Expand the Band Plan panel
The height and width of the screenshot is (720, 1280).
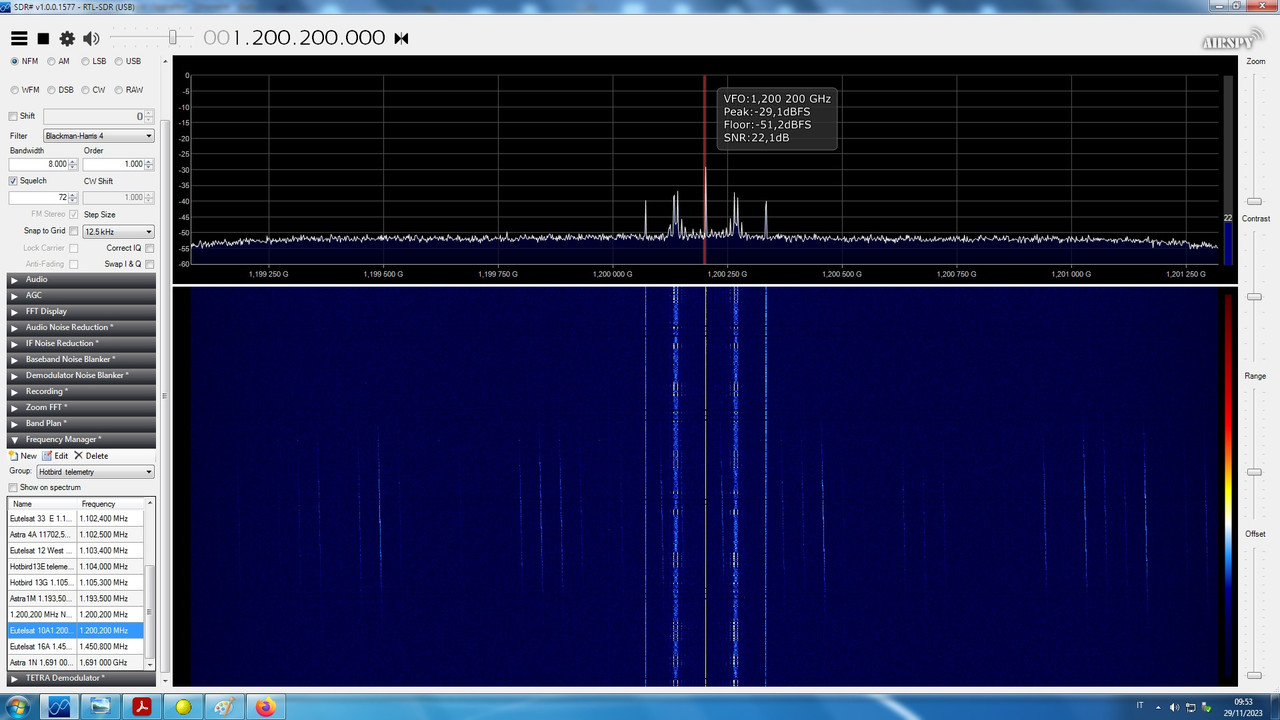point(80,423)
